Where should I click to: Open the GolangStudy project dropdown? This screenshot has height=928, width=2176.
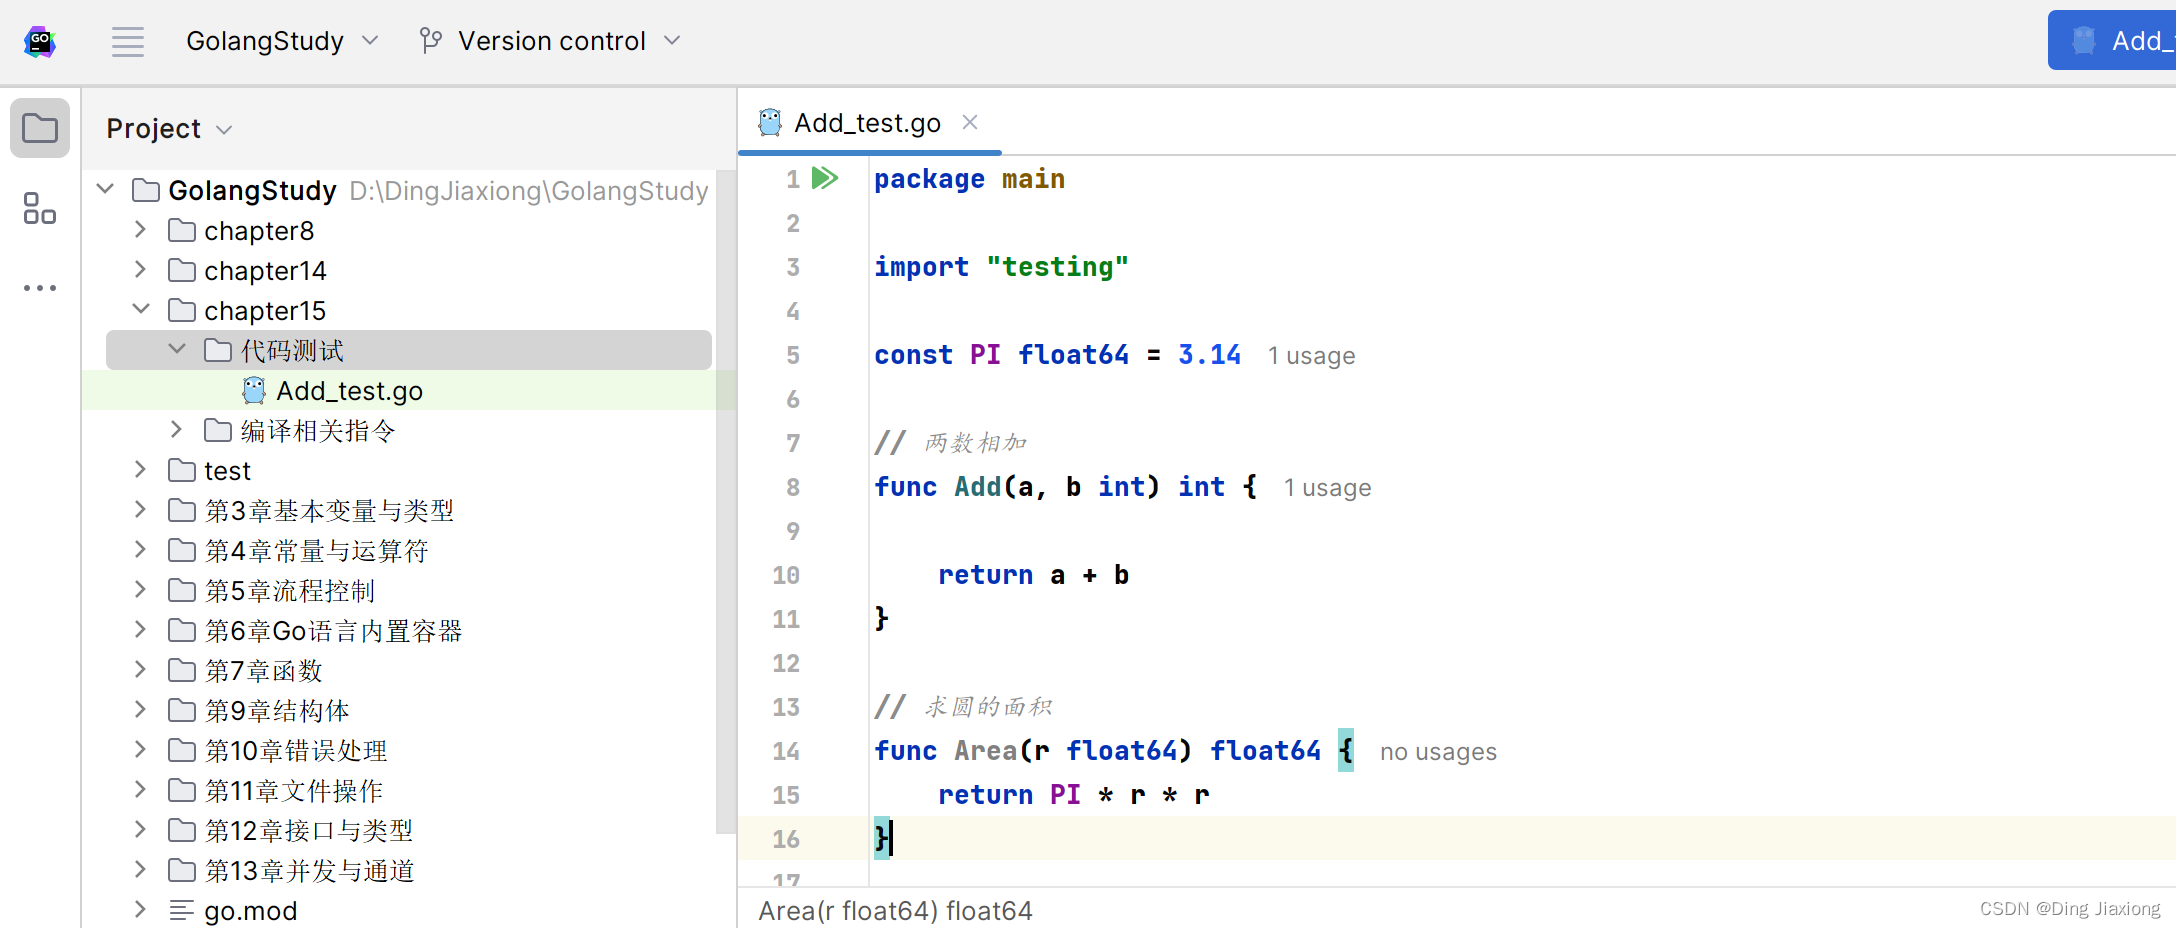pyautogui.click(x=282, y=41)
